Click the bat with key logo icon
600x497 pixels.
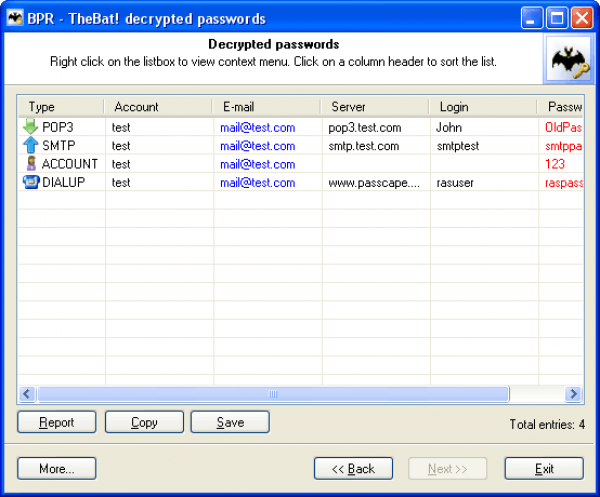click(568, 59)
